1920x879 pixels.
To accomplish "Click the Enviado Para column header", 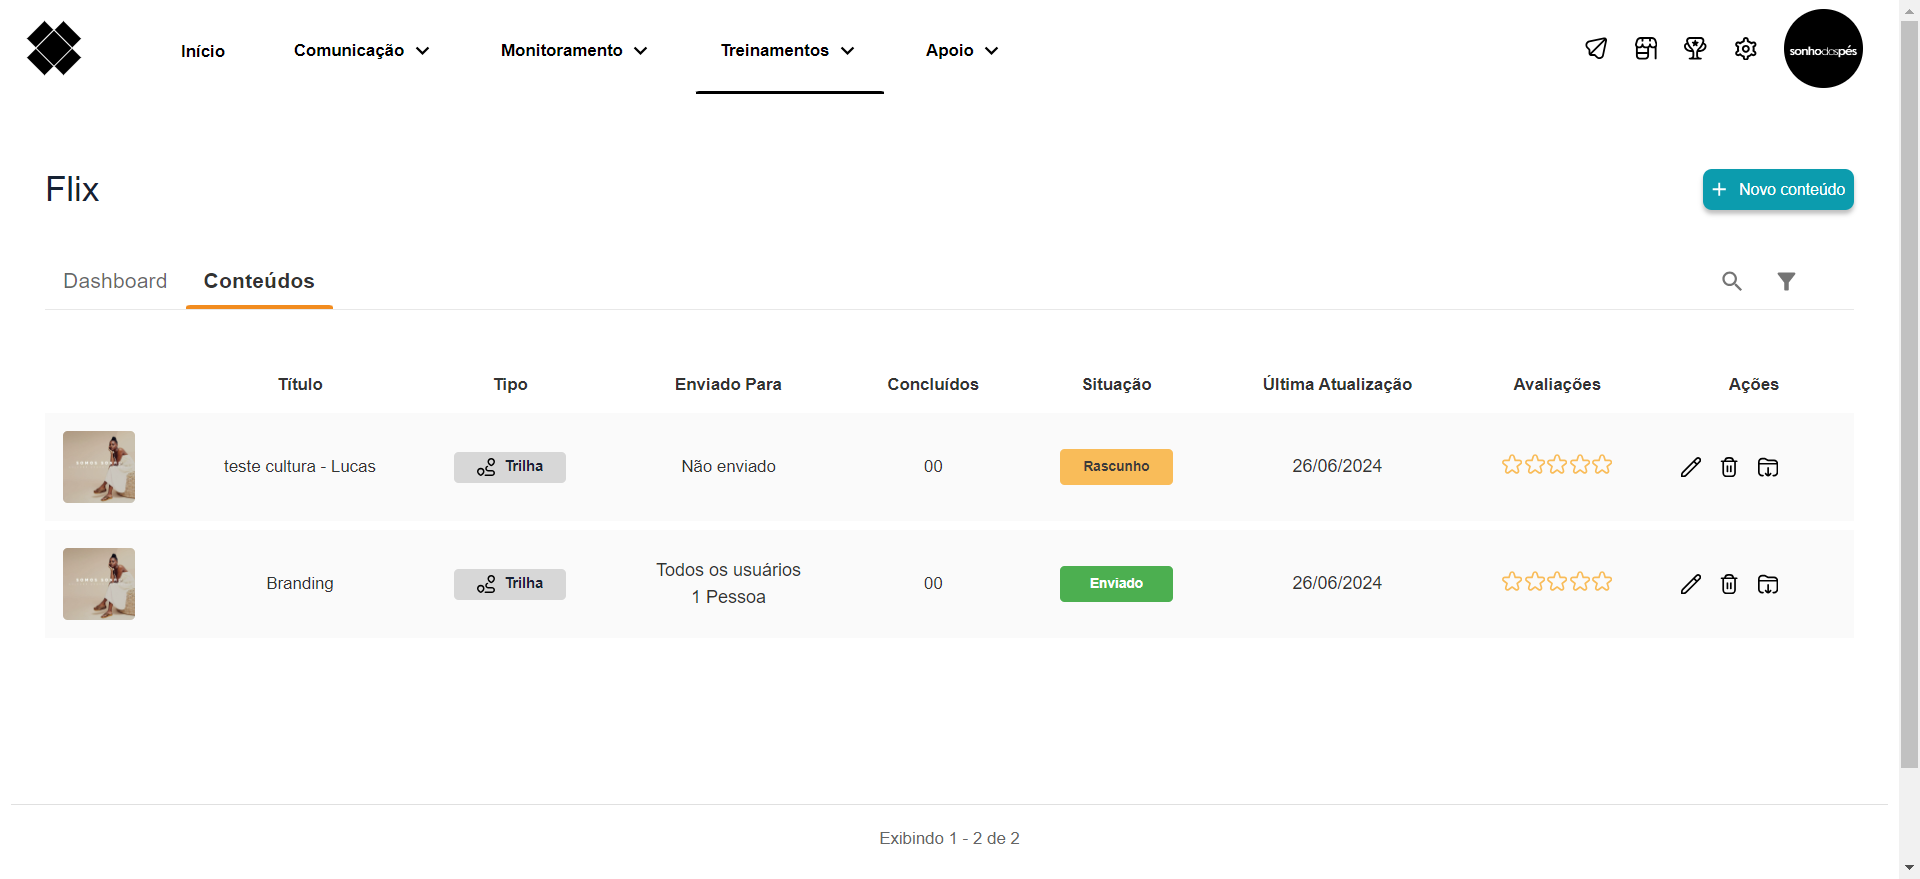I will click(728, 384).
